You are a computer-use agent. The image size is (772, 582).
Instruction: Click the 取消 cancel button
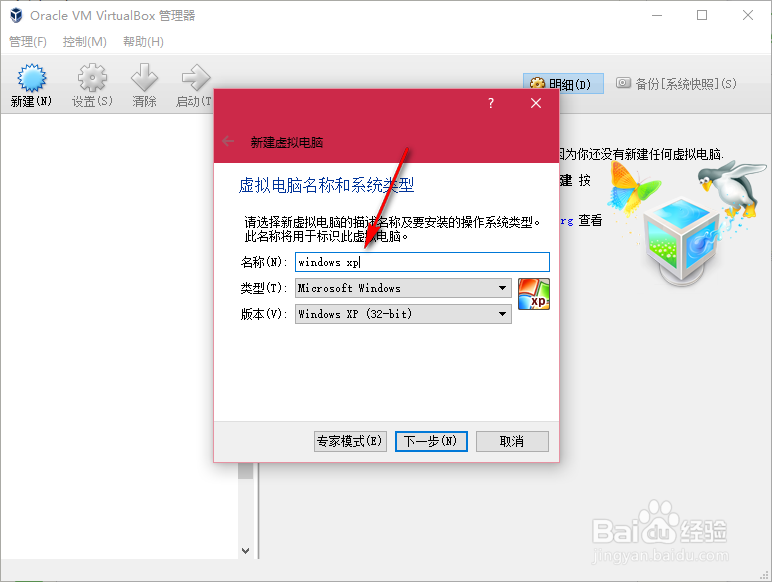point(512,441)
